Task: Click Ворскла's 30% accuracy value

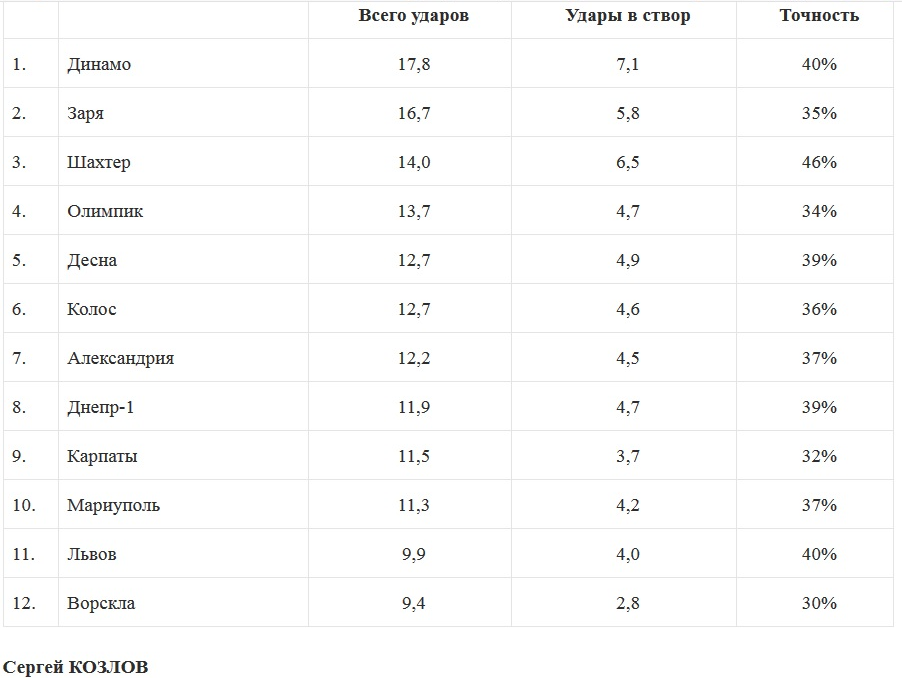Action: [819, 604]
